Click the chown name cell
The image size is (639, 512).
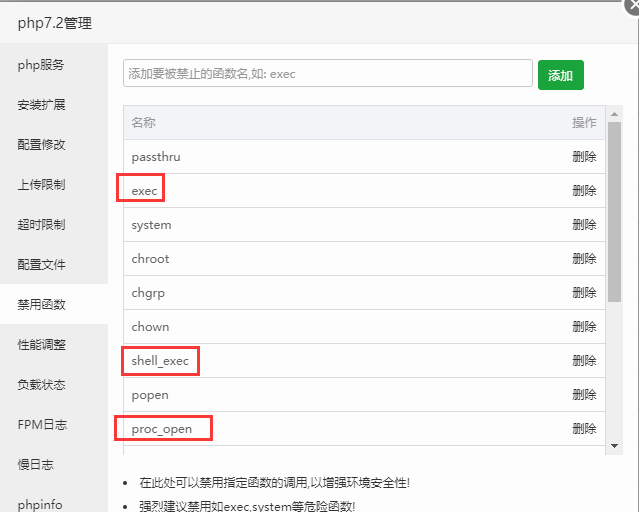click(x=150, y=327)
